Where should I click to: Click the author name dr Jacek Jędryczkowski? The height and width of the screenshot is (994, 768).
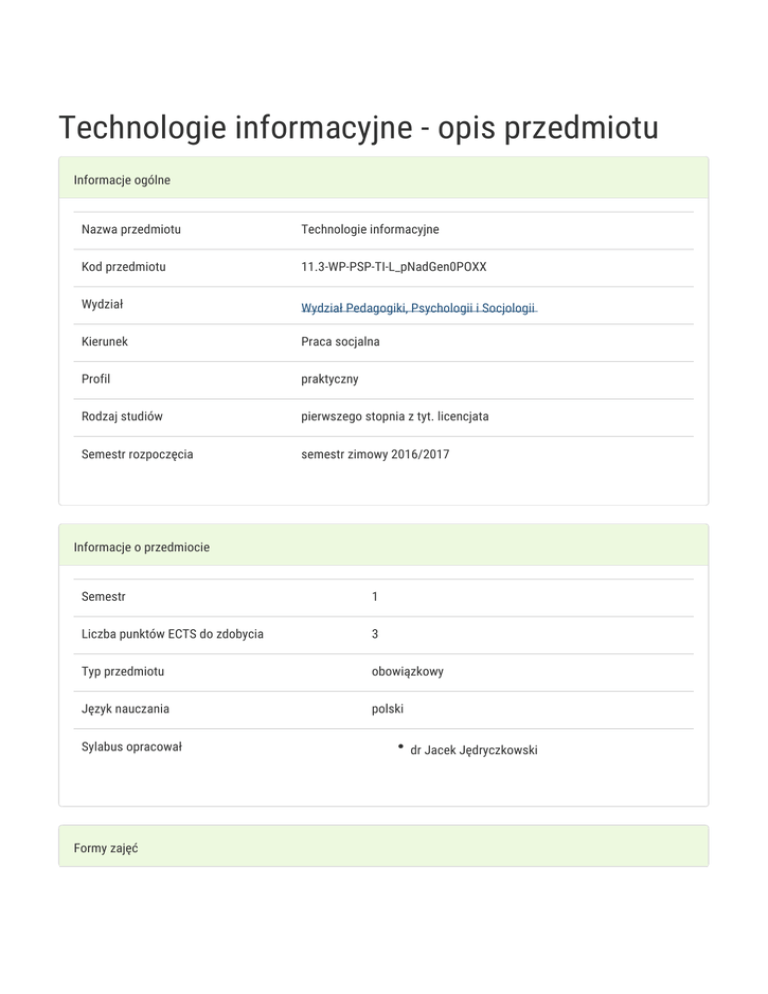(473, 749)
